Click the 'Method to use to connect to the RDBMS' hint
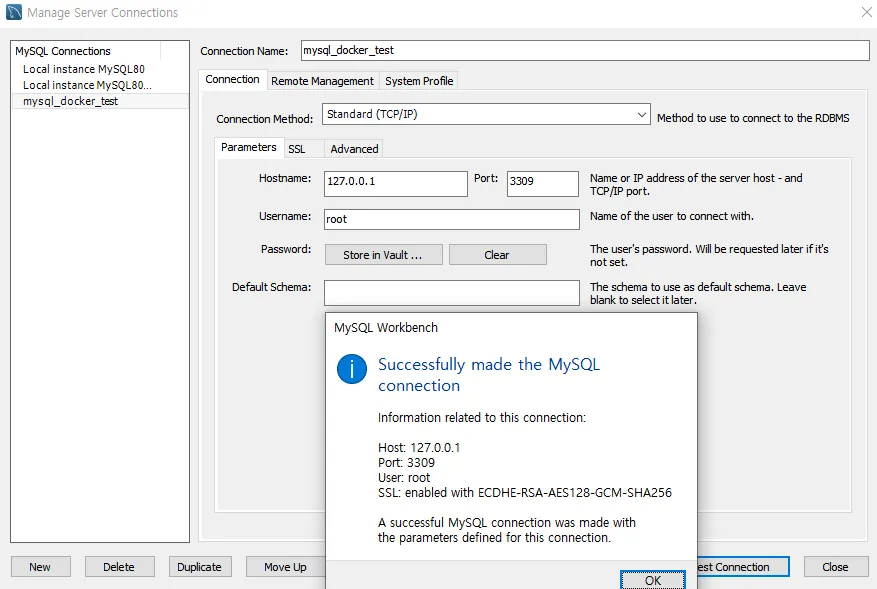 pyautogui.click(x=753, y=118)
